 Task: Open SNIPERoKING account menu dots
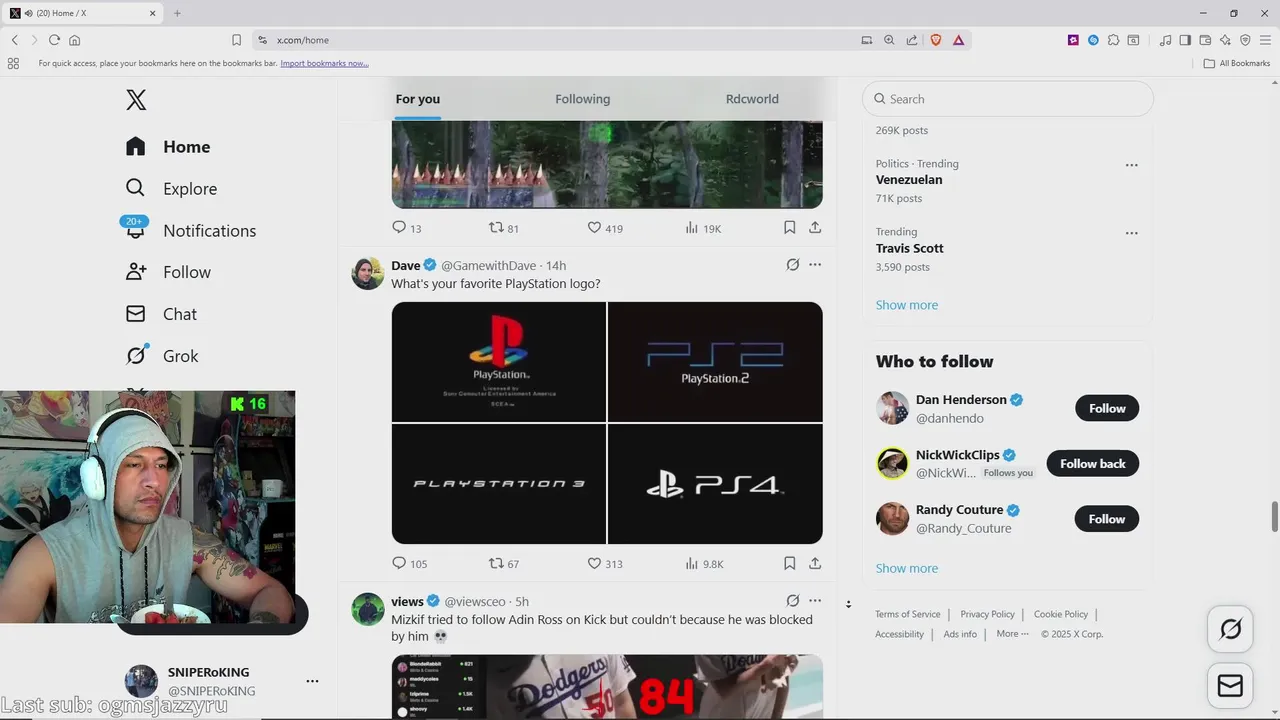pos(312,681)
